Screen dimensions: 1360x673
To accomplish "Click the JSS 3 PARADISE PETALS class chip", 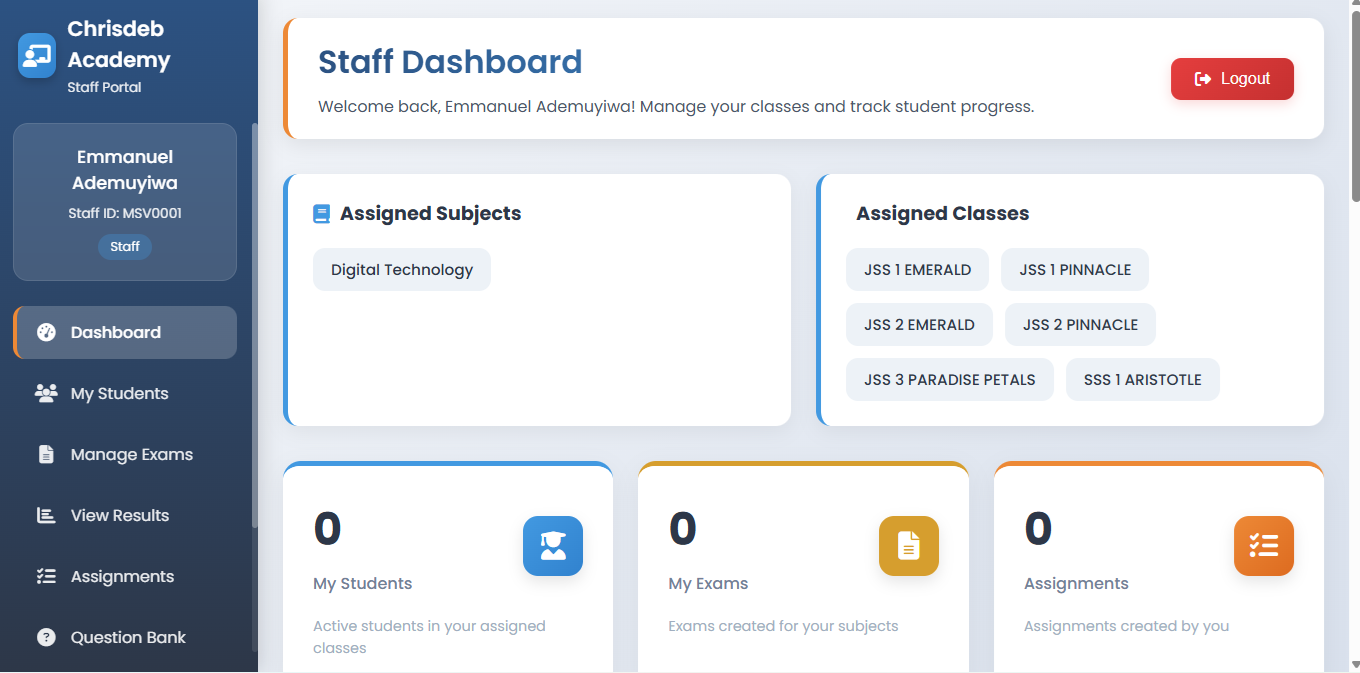I will (949, 379).
